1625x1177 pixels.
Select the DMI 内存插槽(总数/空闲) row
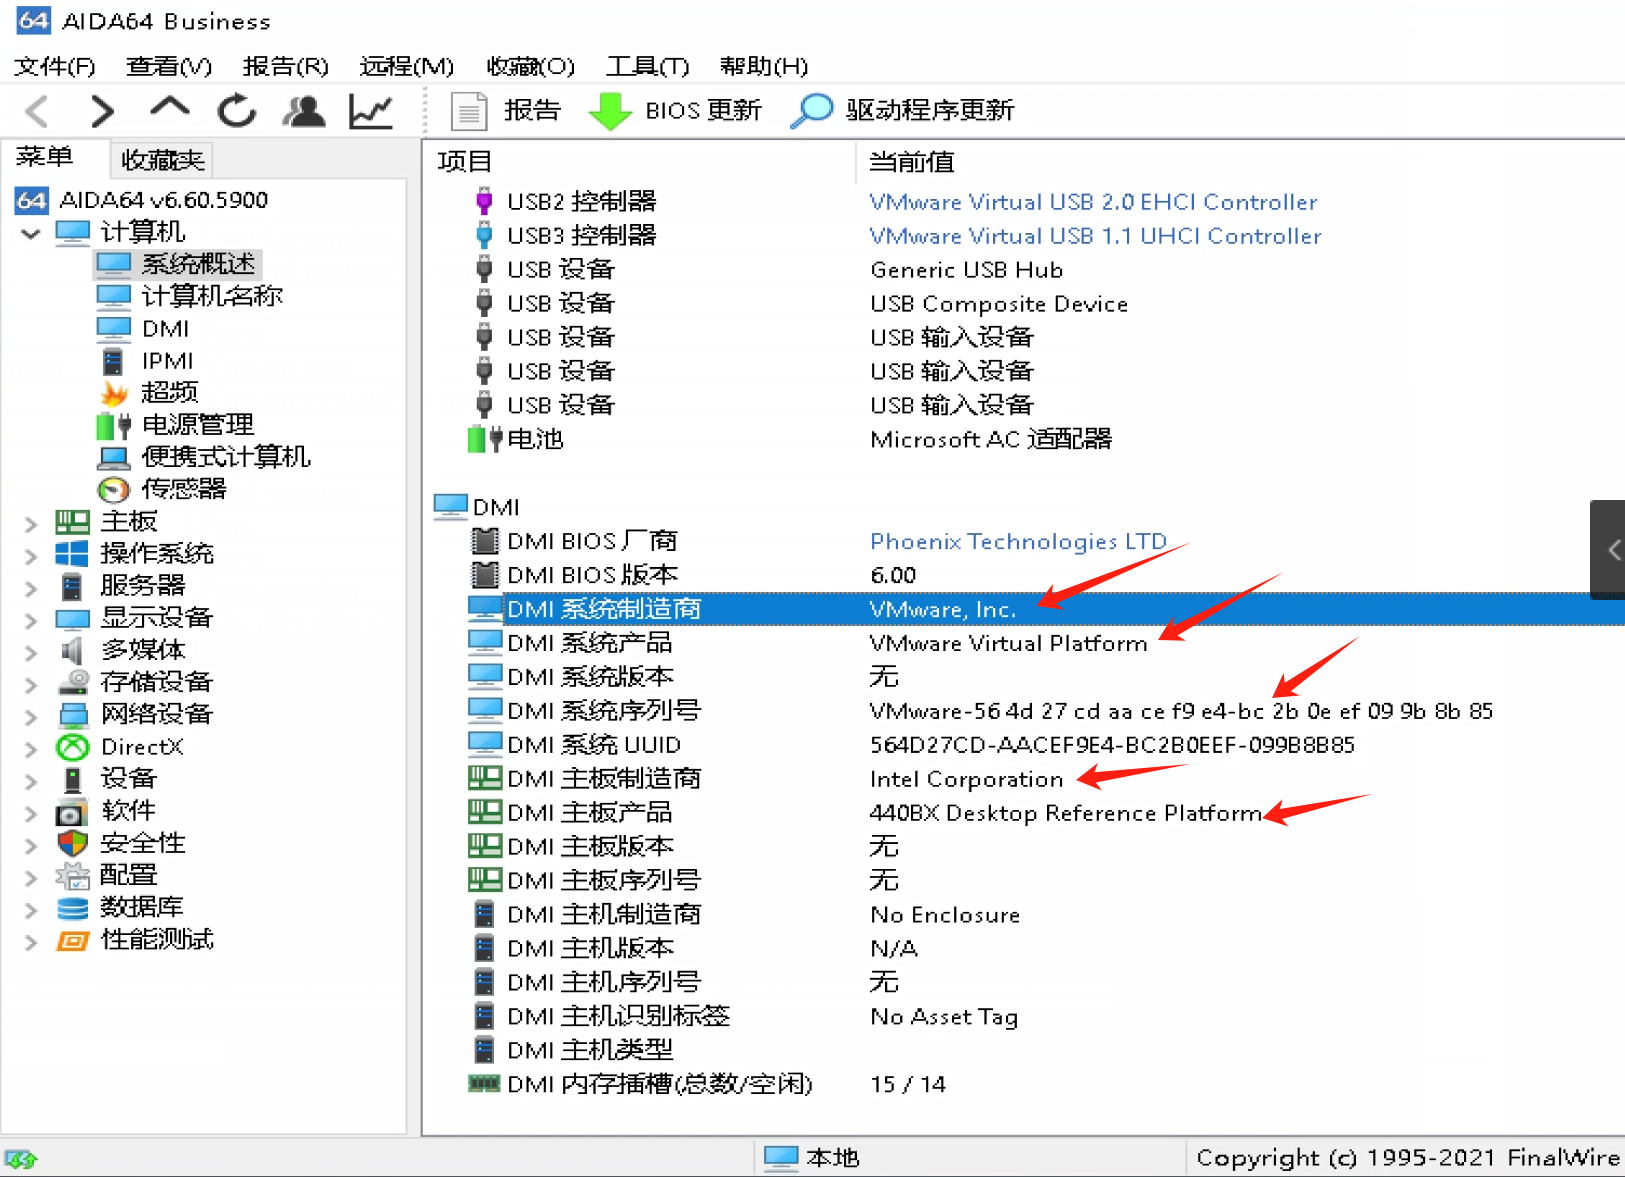[x=1046, y=1084]
